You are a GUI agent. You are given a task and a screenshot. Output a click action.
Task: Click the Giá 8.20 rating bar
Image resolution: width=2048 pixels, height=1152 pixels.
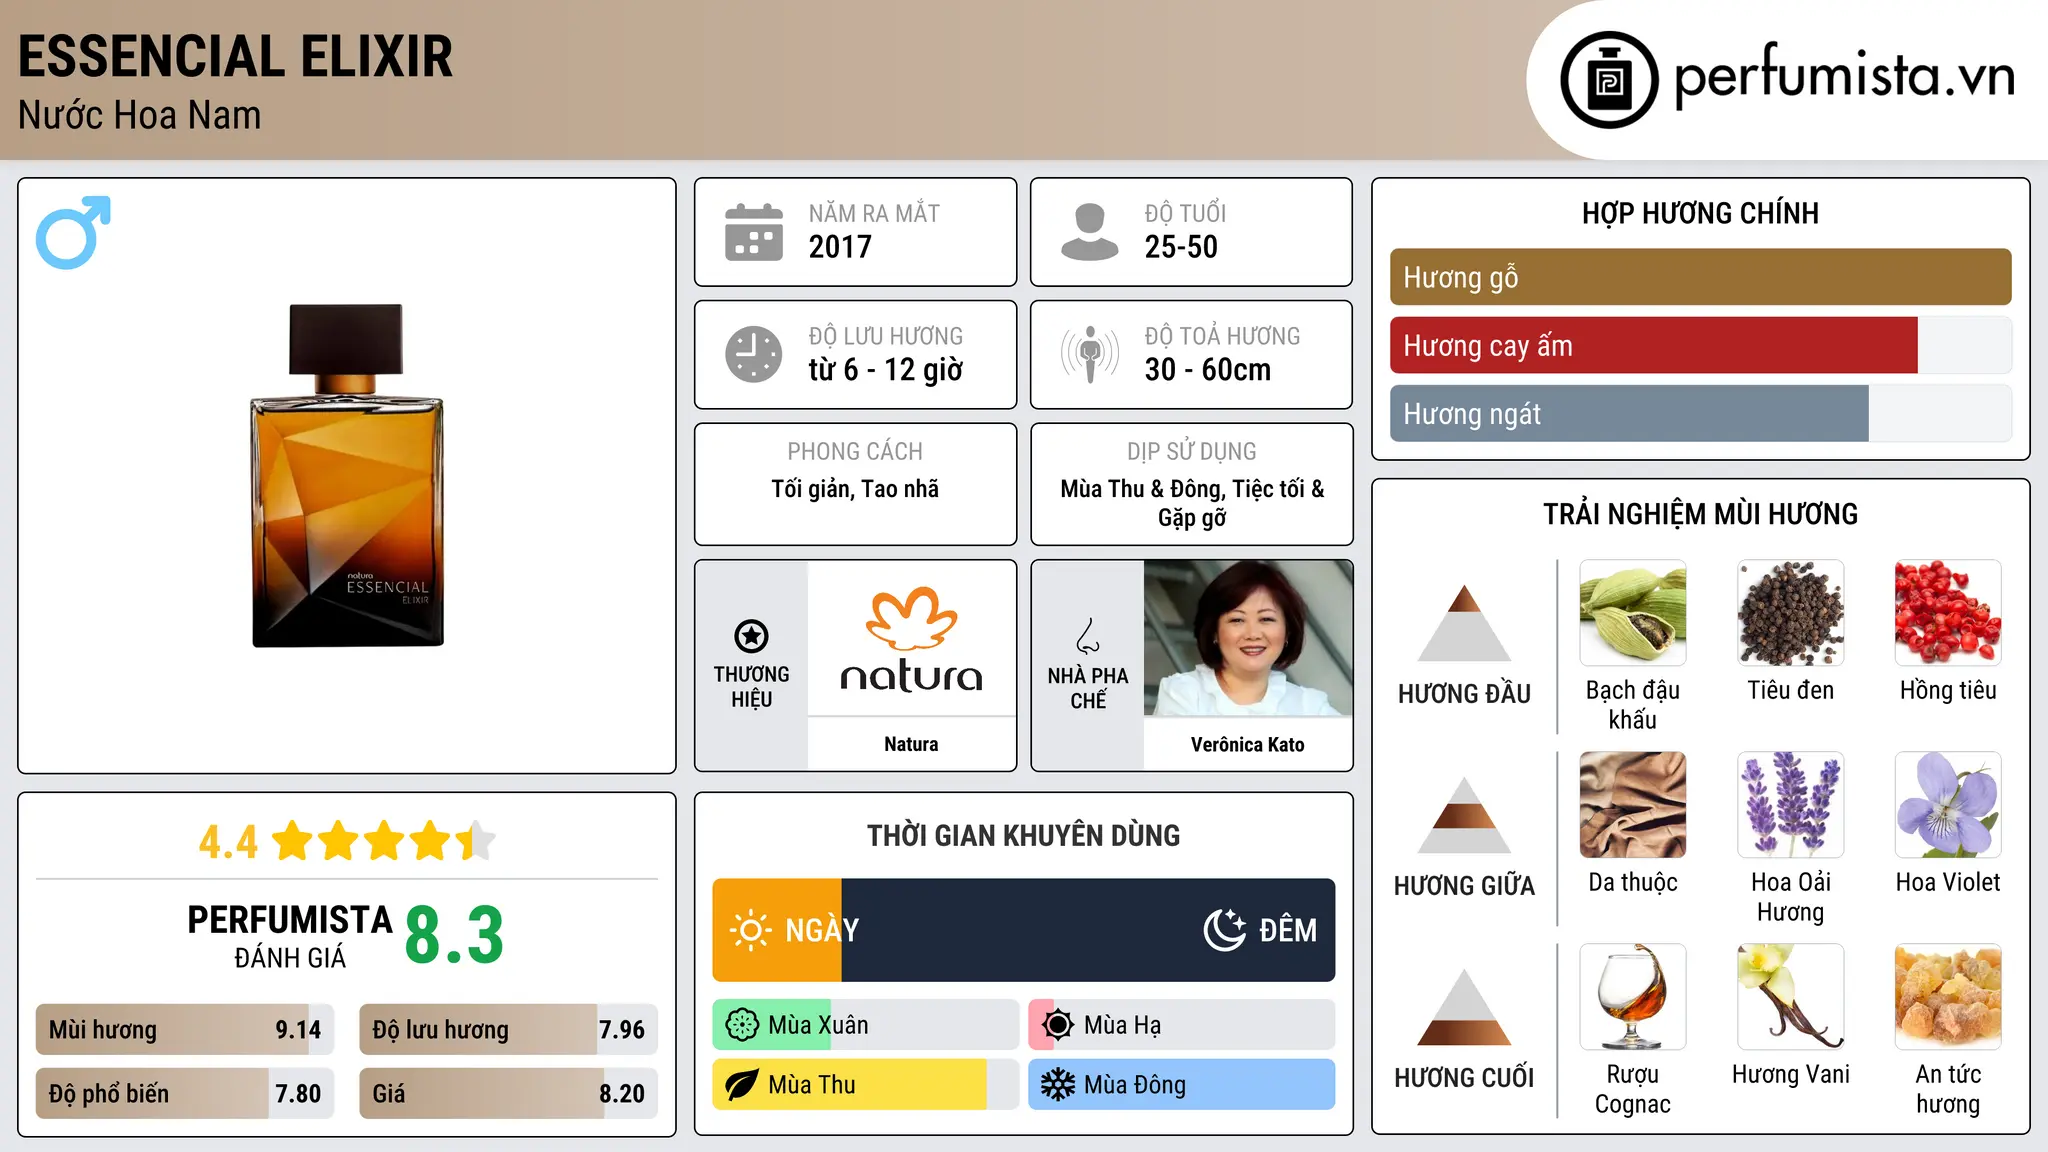click(508, 1094)
